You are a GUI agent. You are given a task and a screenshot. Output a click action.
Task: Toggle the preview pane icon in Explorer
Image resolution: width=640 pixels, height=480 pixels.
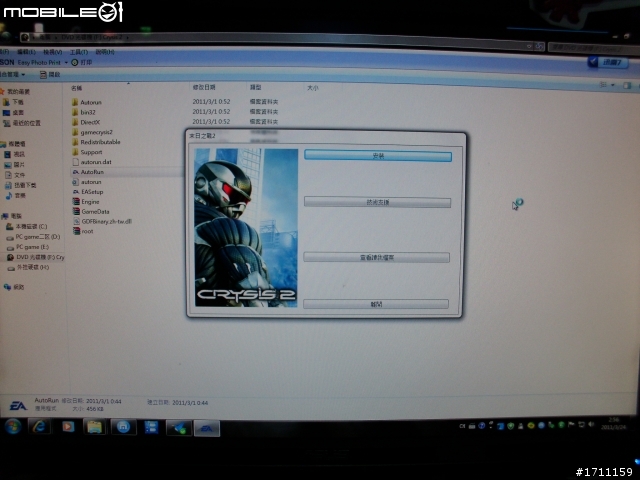627,85
